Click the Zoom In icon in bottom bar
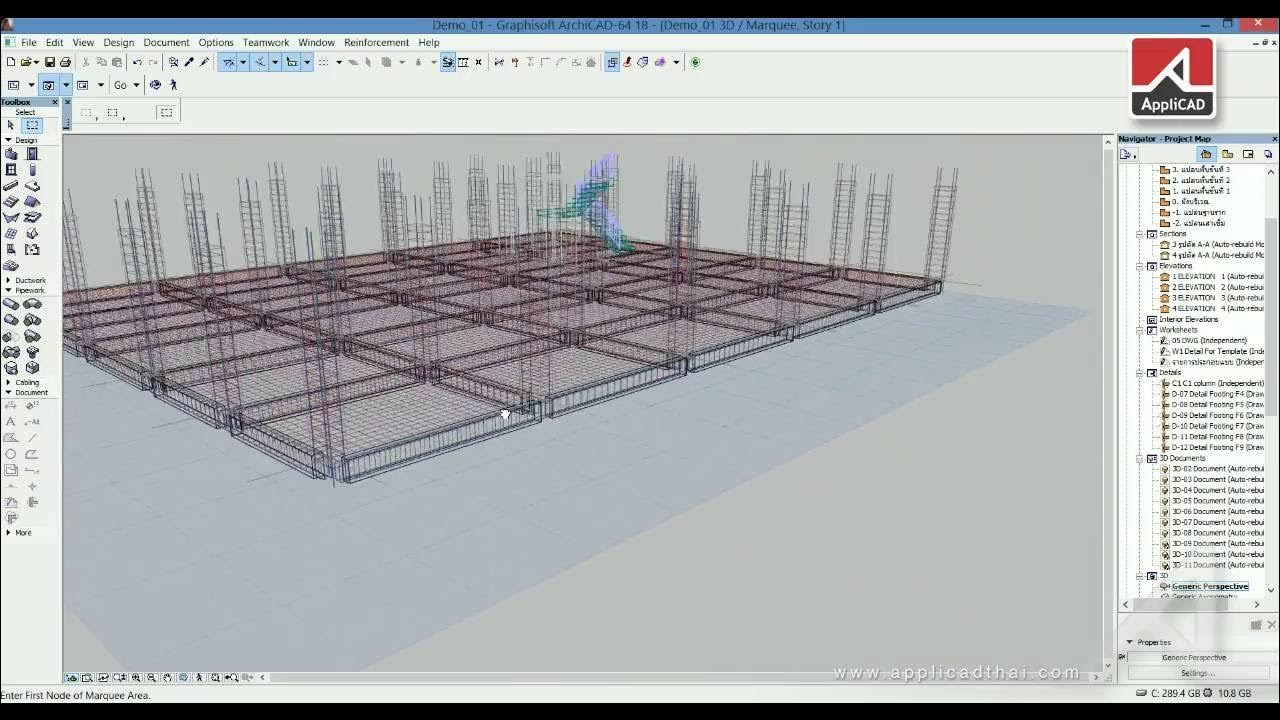Image resolution: width=1280 pixels, height=720 pixels. point(135,677)
